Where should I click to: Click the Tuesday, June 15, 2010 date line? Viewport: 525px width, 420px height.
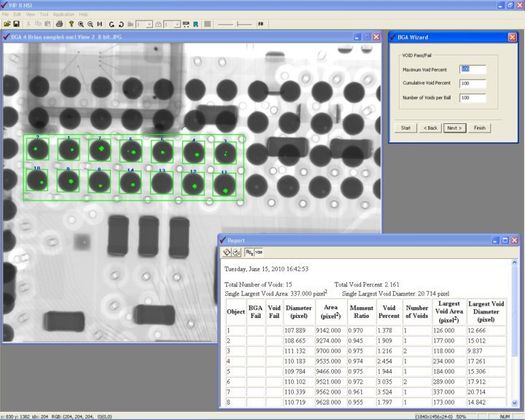point(267,269)
